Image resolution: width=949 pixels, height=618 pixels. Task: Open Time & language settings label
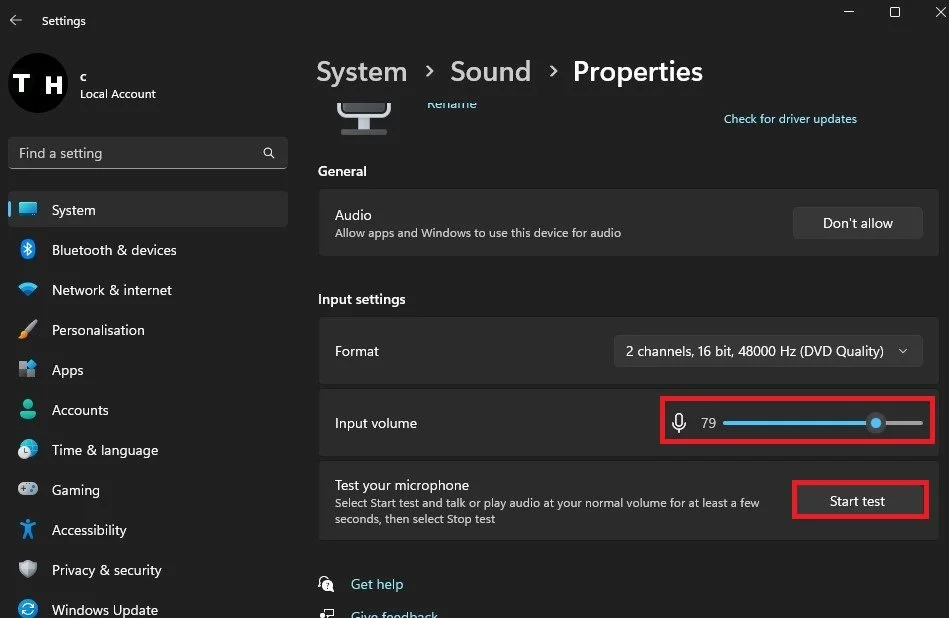[x=105, y=450]
